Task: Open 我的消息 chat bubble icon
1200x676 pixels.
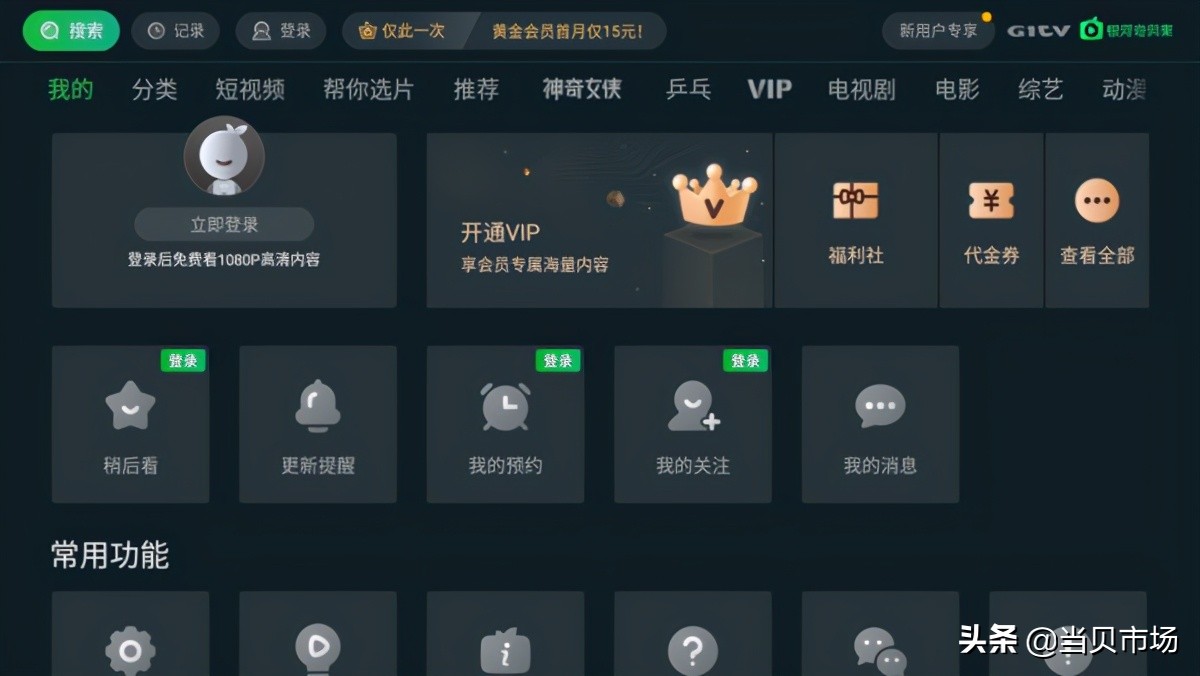Action: click(x=880, y=407)
